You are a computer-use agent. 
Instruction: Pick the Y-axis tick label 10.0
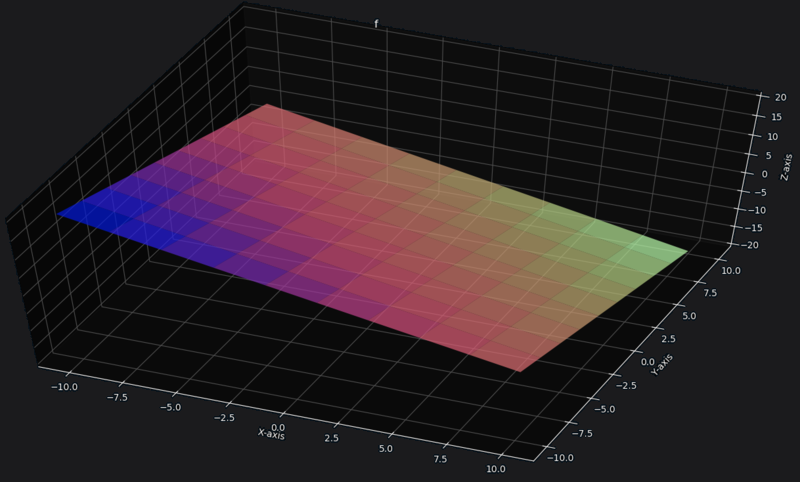click(x=731, y=271)
